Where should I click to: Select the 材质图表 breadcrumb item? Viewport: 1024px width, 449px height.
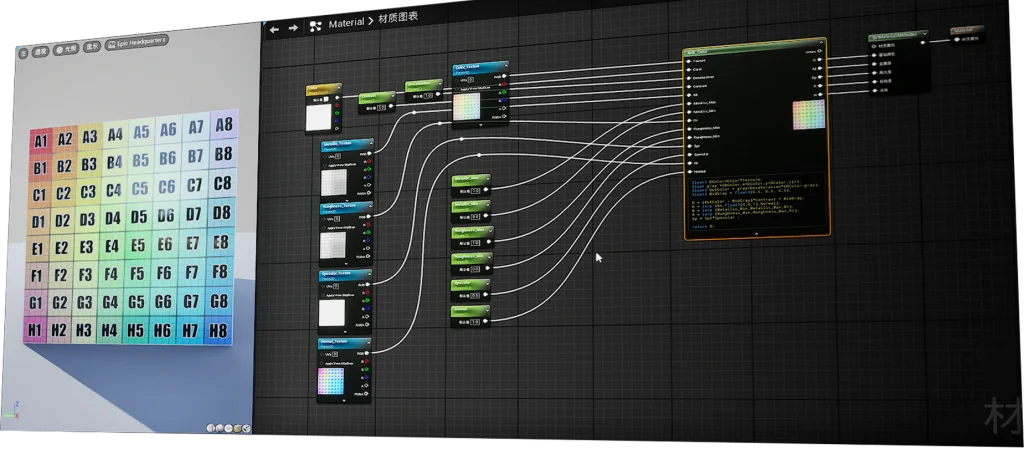tap(398, 18)
